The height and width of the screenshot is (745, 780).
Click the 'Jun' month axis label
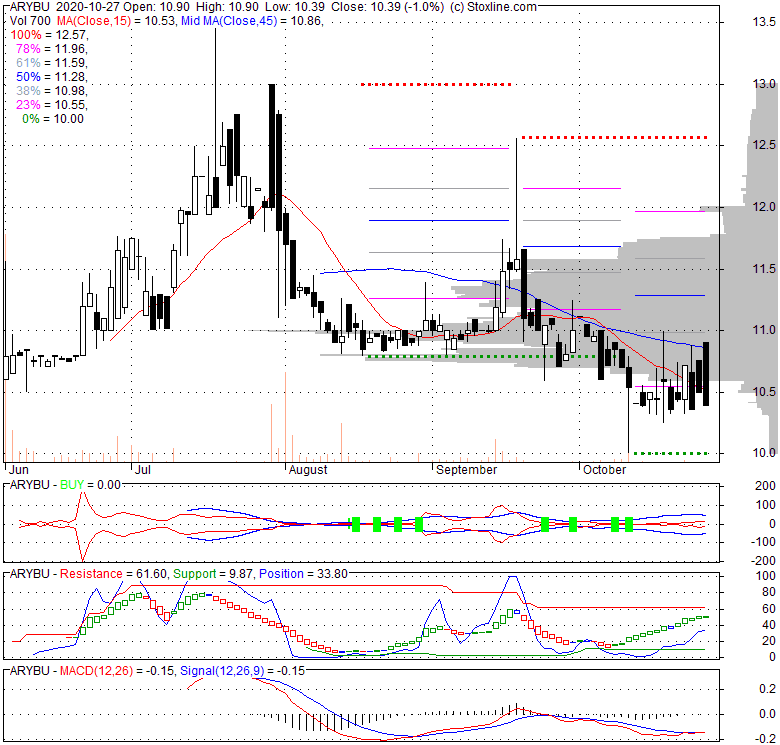pos(19,469)
